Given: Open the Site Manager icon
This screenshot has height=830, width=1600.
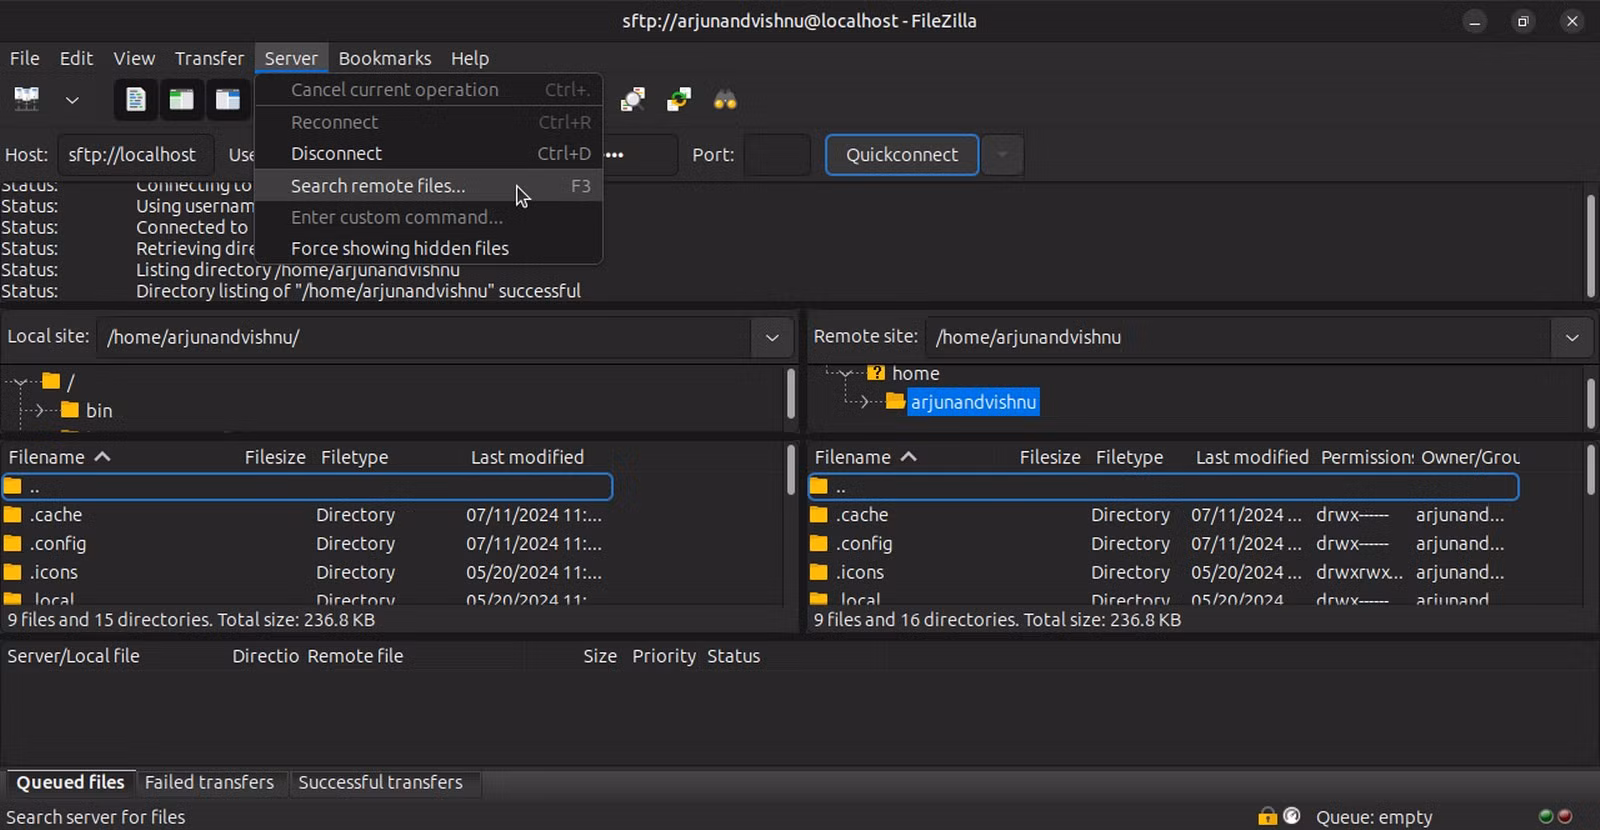Looking at the screenshot, I should pyautogui.click(x=27, y=99).
